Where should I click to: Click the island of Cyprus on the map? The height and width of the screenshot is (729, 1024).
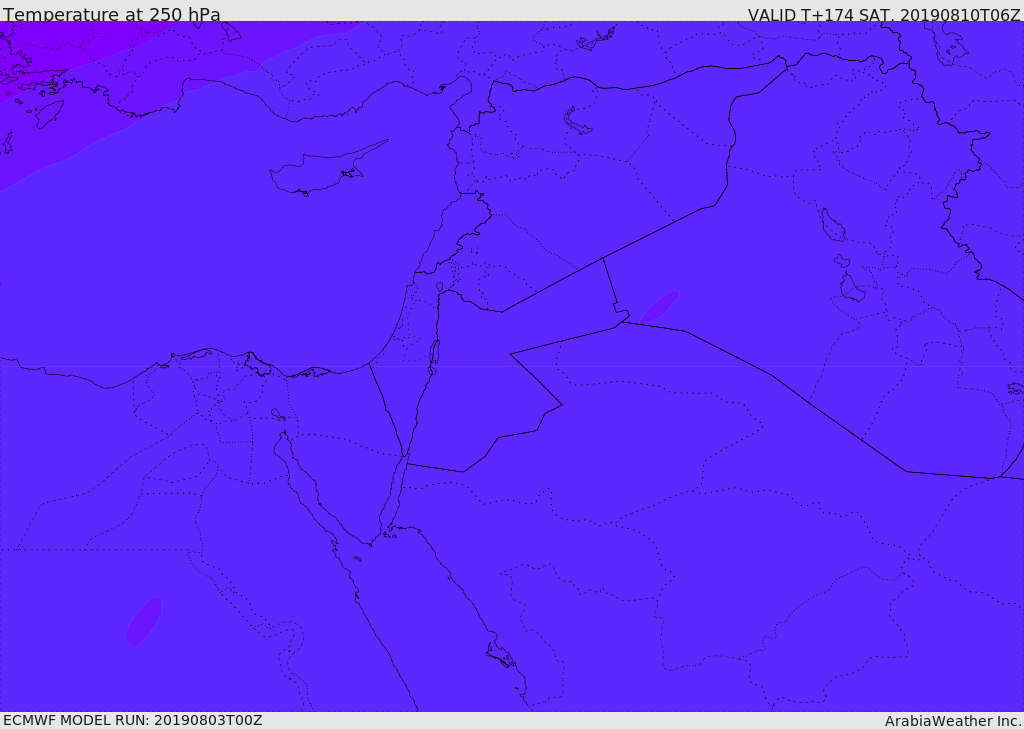[320, 171]
